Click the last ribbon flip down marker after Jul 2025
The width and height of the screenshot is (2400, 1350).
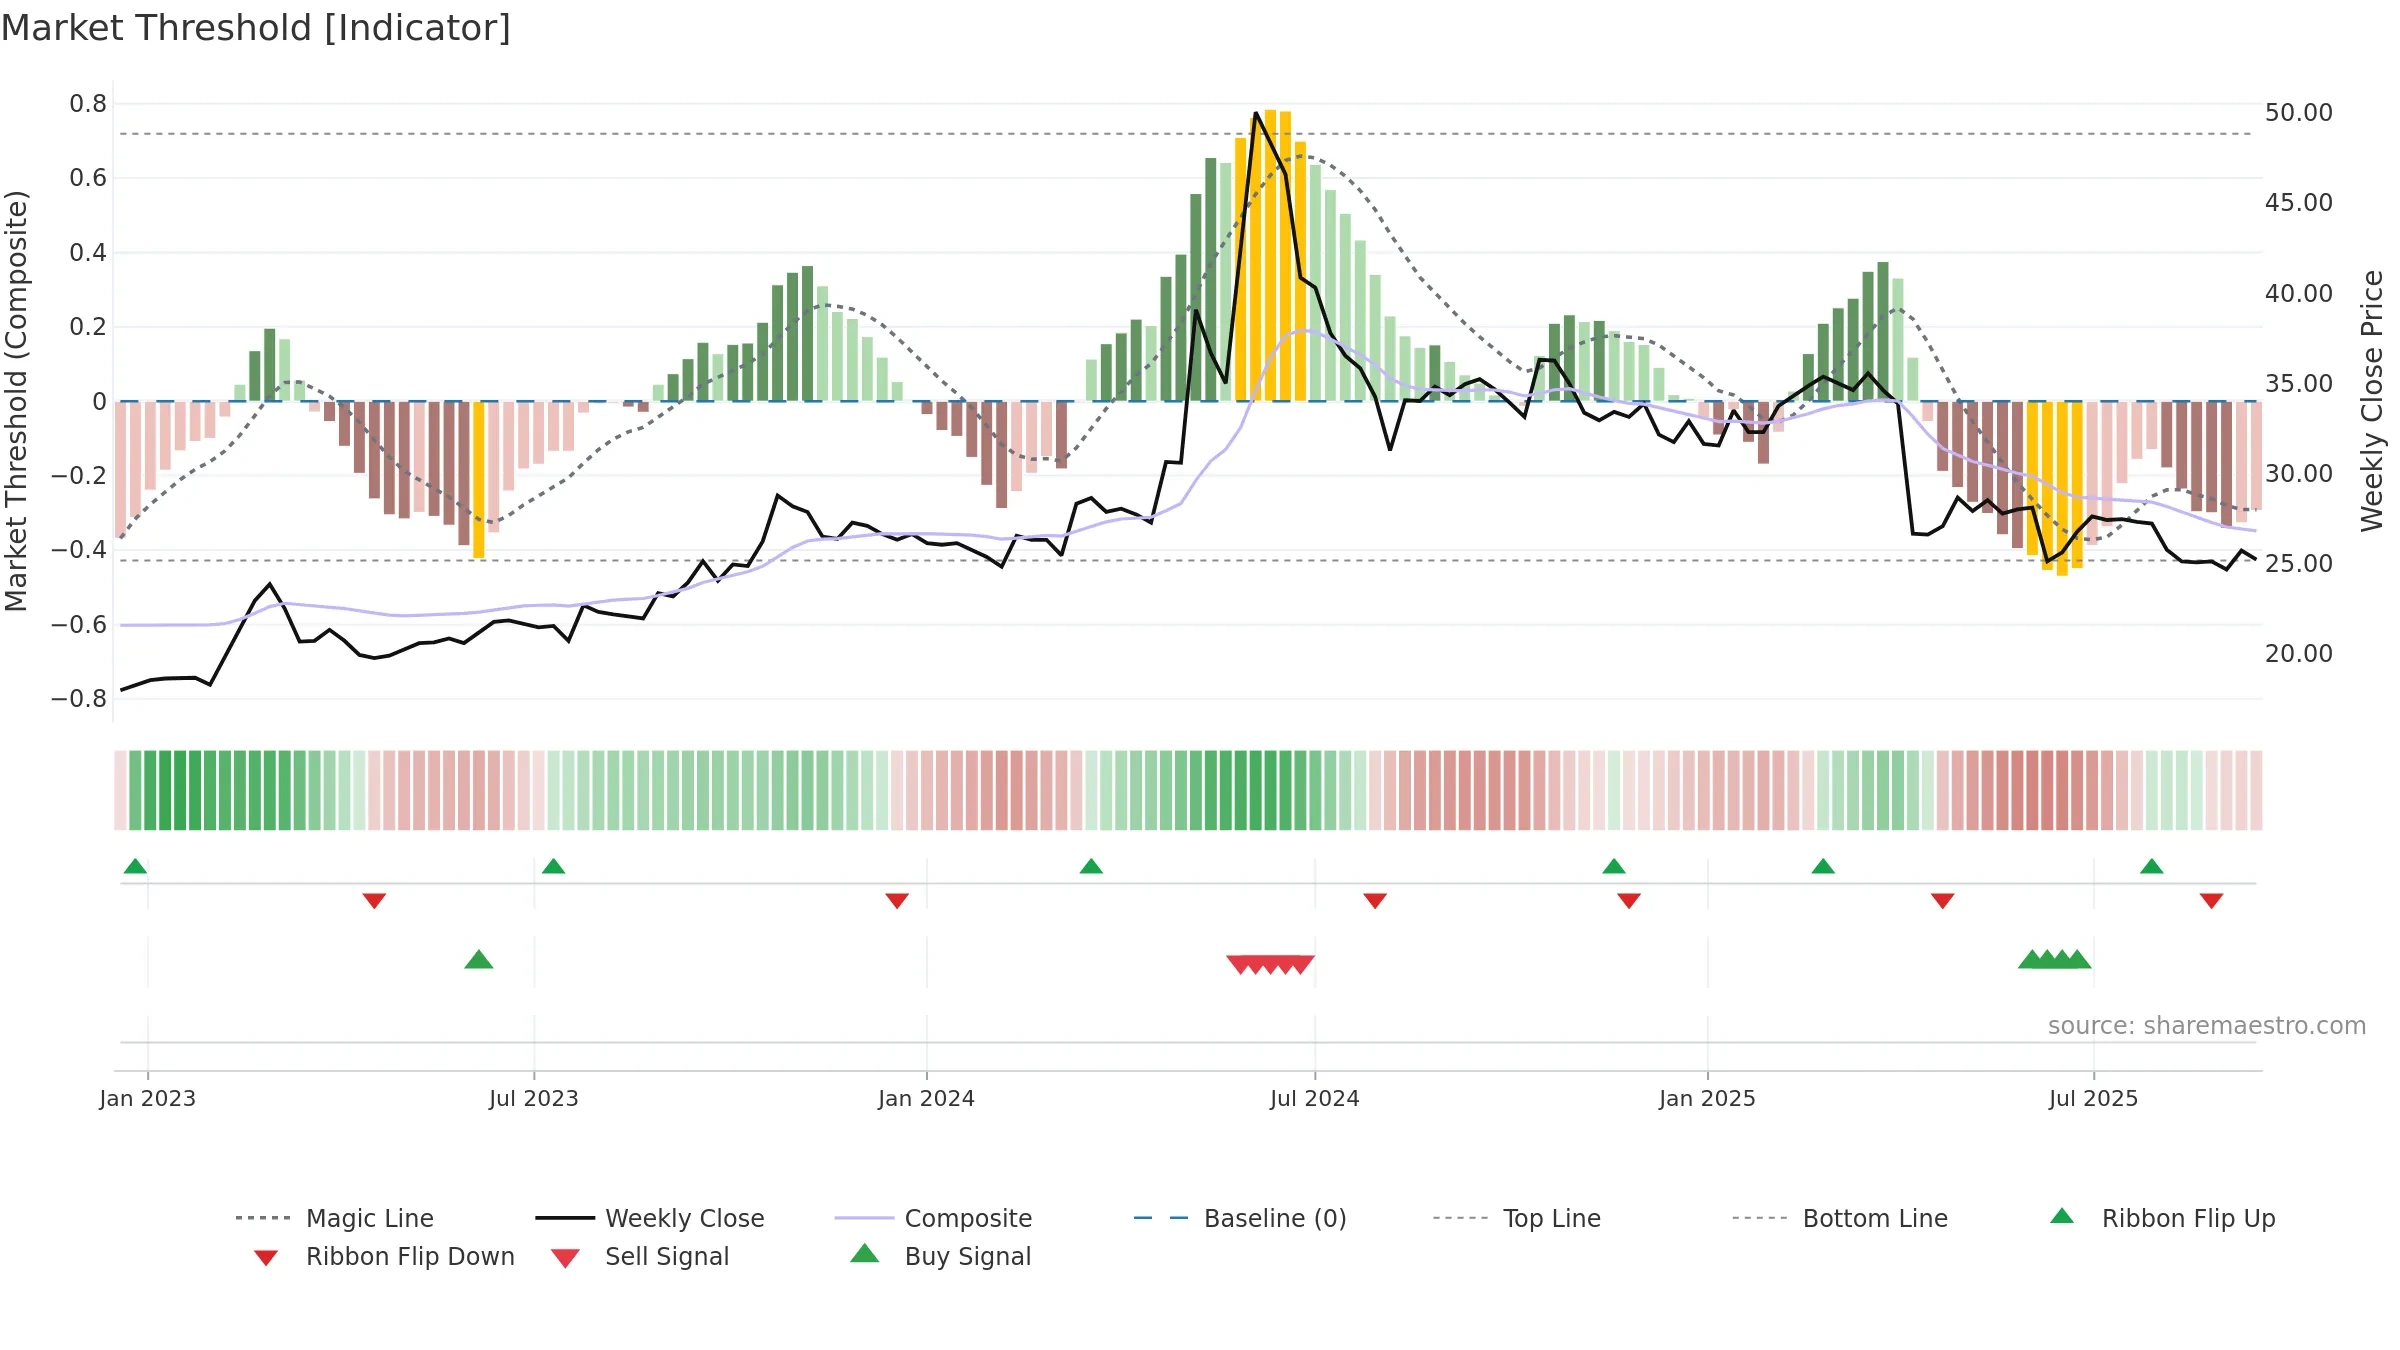point(2211,901)
